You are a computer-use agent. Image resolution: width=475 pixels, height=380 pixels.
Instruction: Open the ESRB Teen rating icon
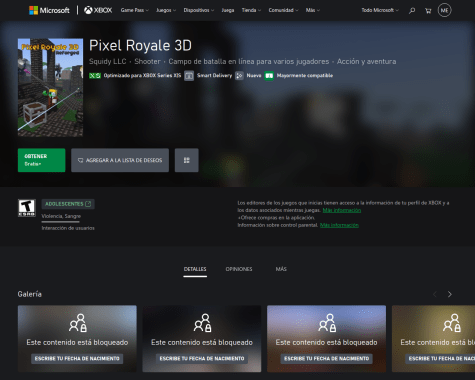pos(27,208)
